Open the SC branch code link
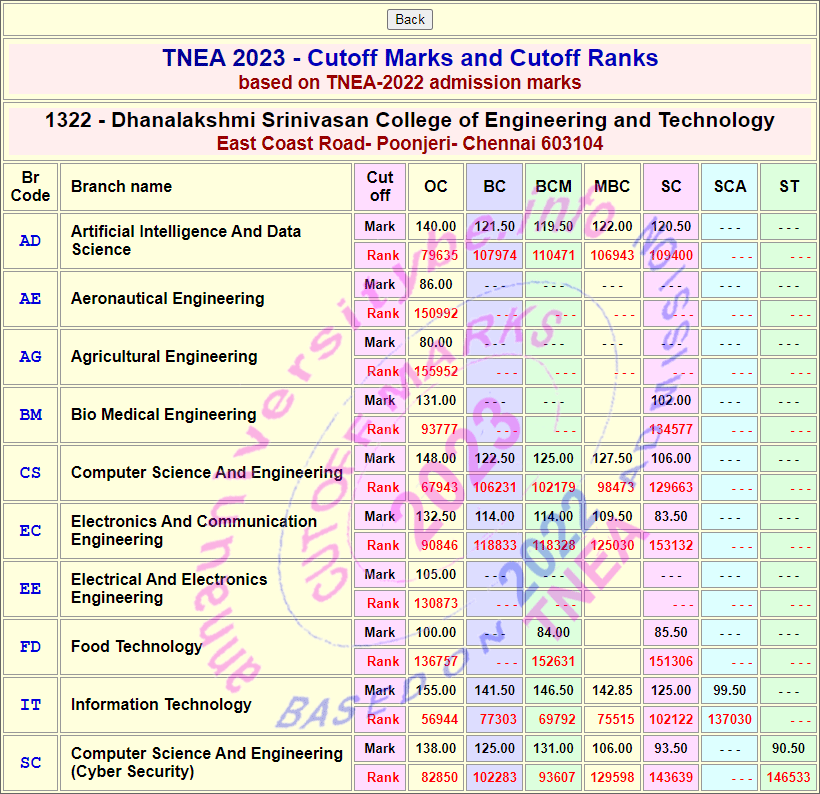Viewport: 820px width, 794px height. click(30, 763)
